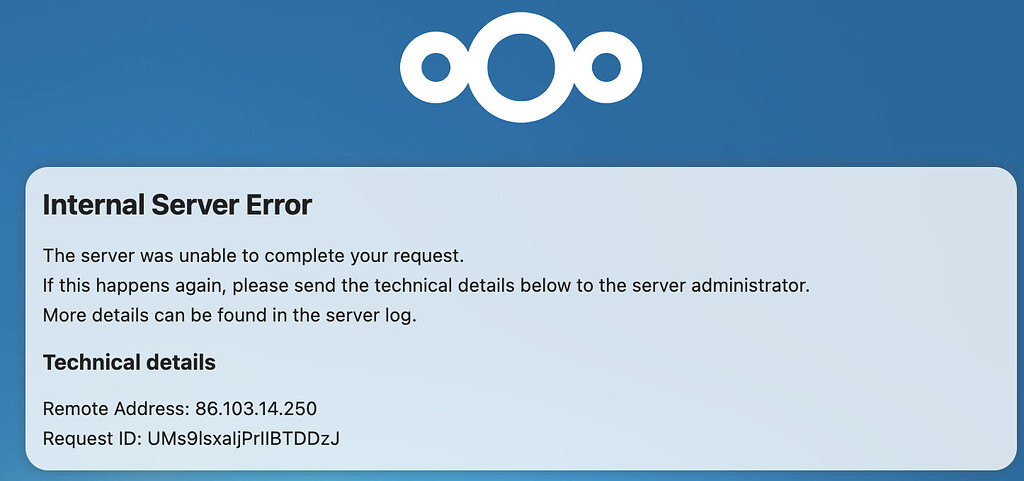This screenshot has width=1024, height=481.
Task: Select the Internal Server Error heading
Action: pos(177,205)
